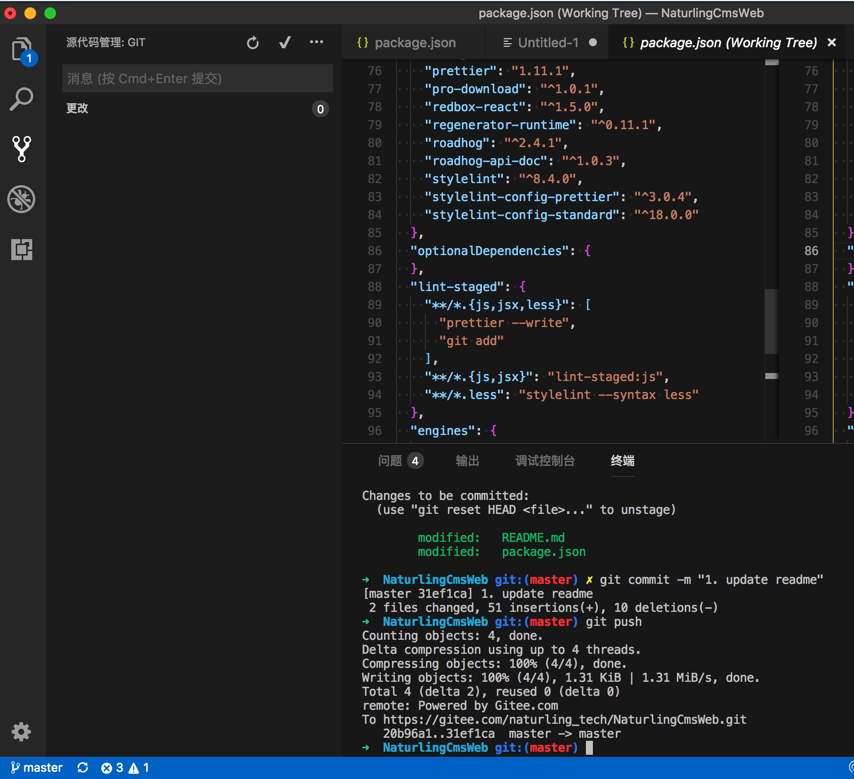The width and height of the screenshot is (854, 779).
Task: Synchronize changes via status bar sync icon
Action: tap(83, 768)
